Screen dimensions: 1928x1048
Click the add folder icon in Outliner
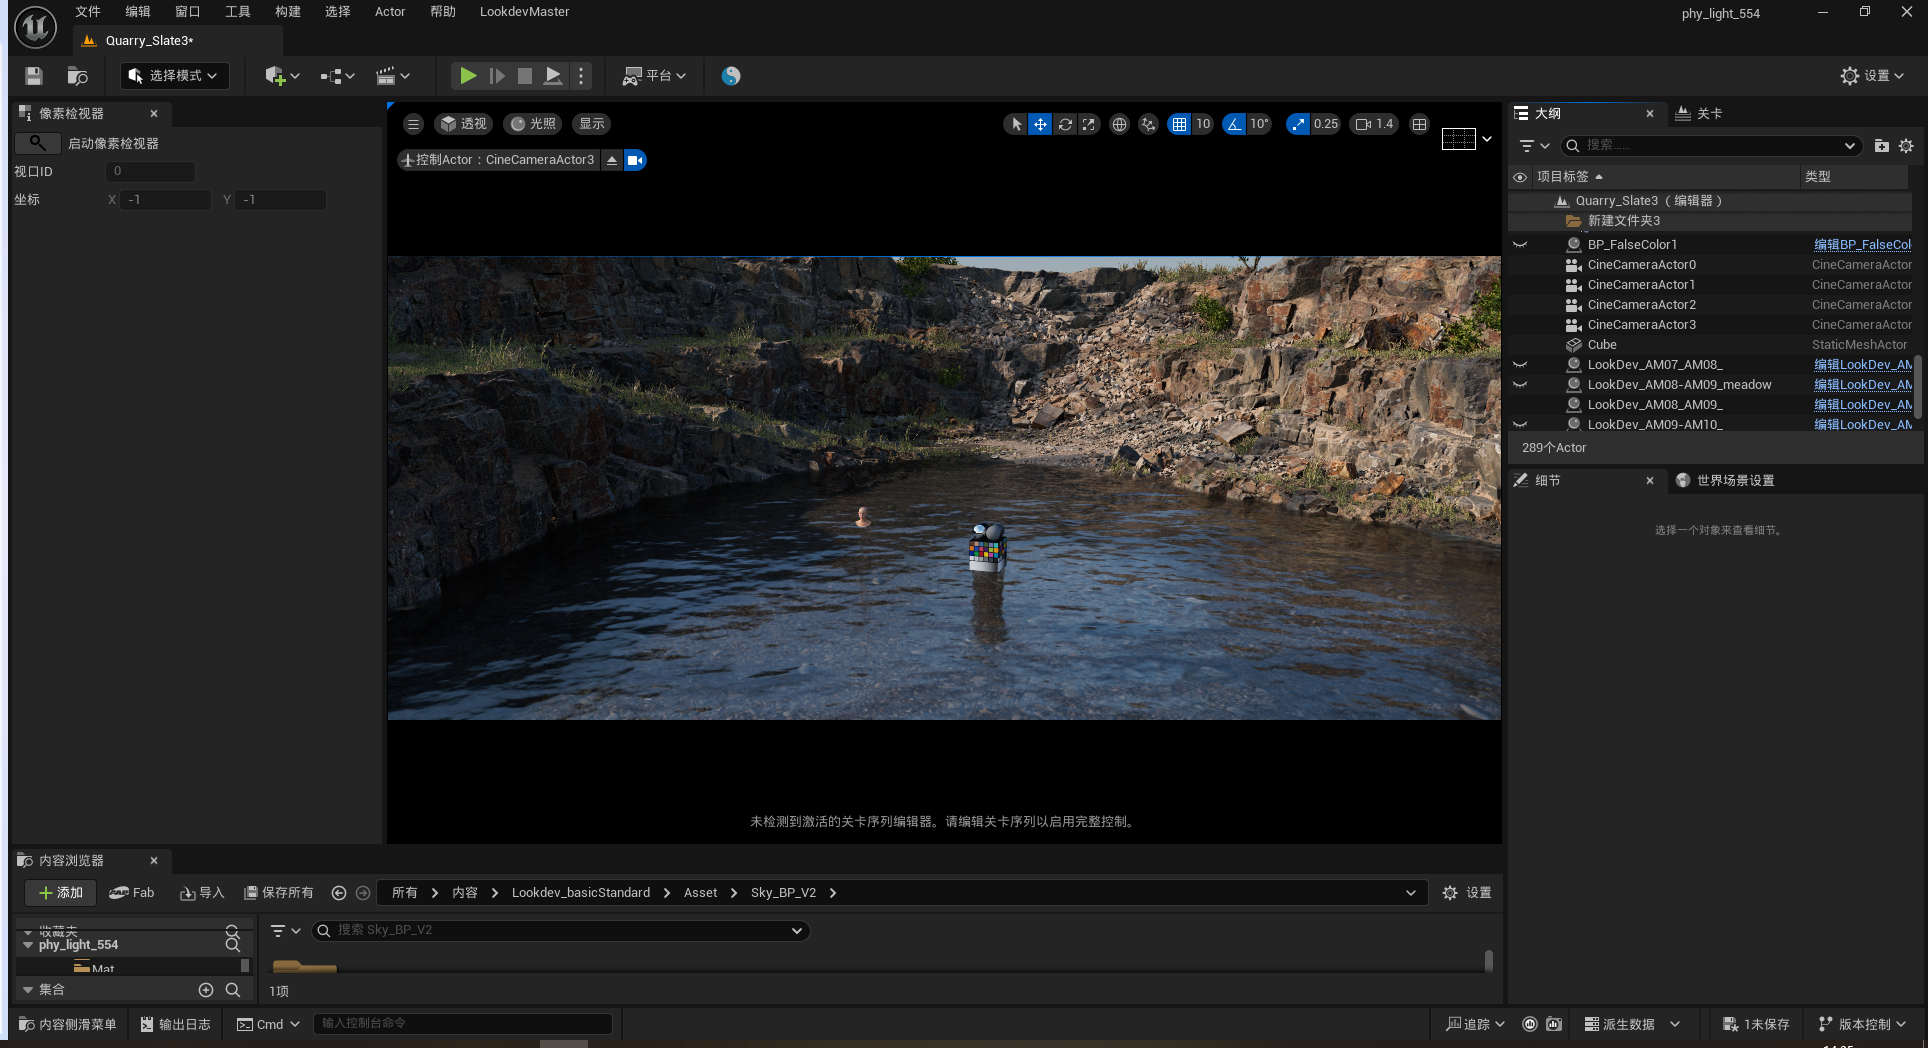pyautogui.click(x=1881, y=146)
